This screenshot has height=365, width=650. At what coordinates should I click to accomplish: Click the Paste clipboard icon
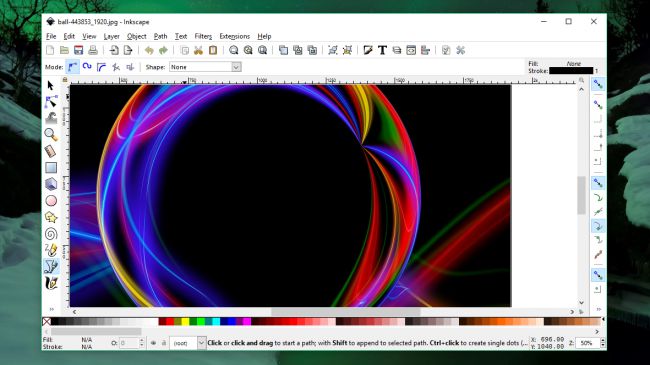coord(213,50)
